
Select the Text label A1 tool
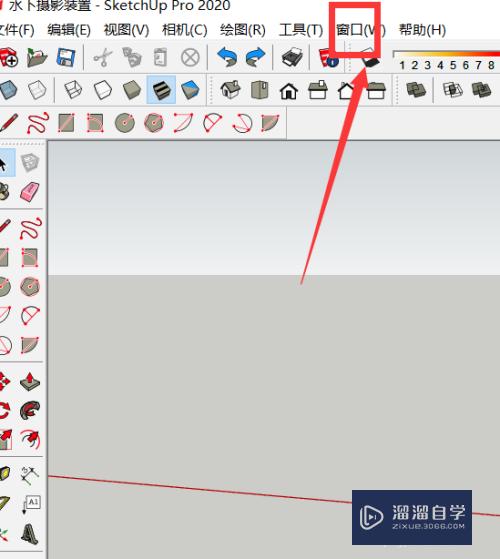click(31, 504)
